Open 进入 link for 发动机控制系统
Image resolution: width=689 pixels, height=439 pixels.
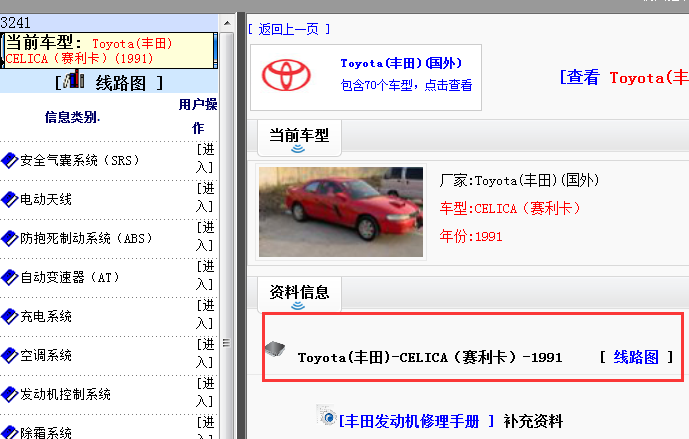tap(205, 392)
